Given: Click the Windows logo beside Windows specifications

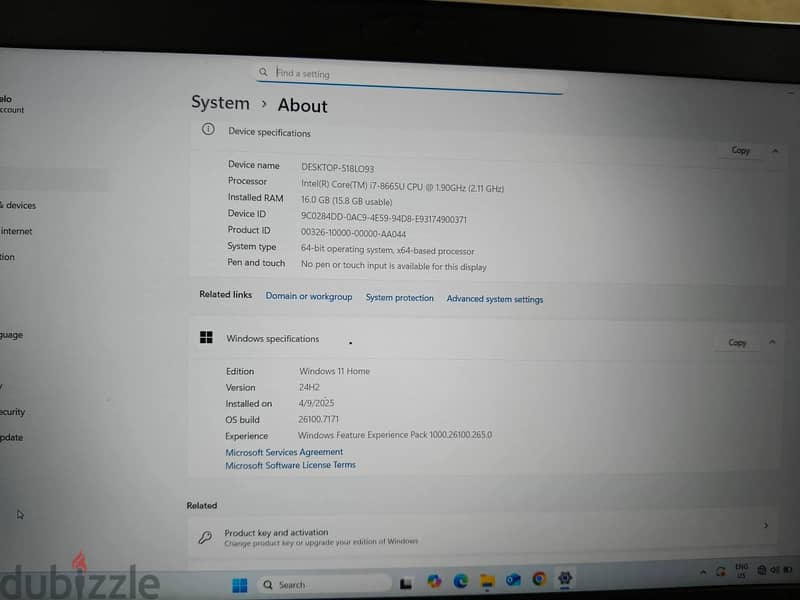Looking at the screenshot, I should pyautogui.click(x=206, y=337).
